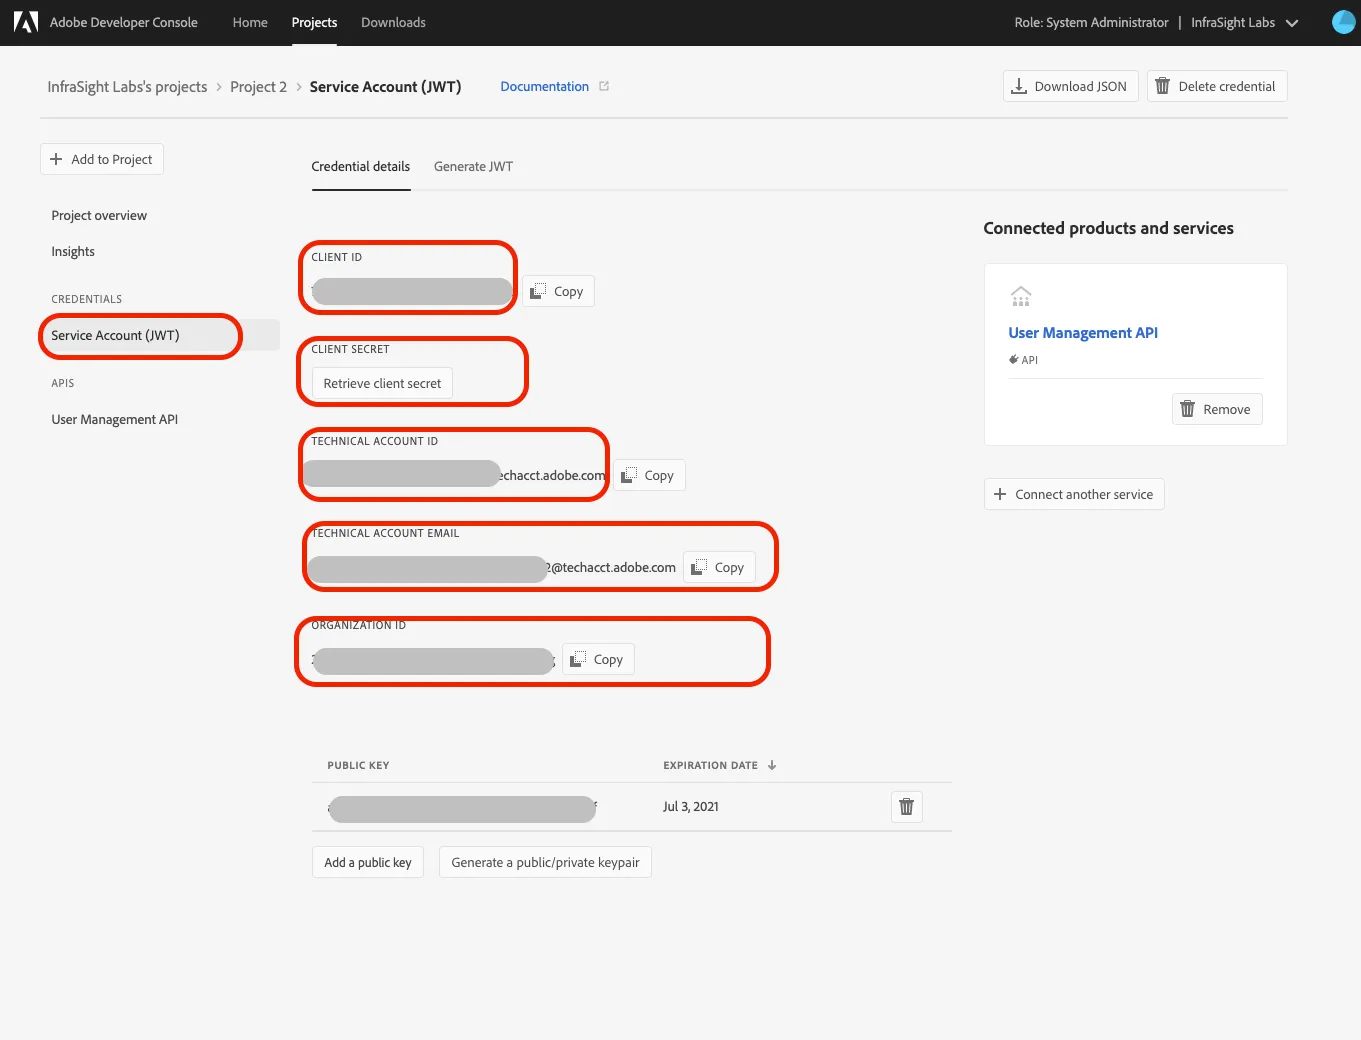Image resolution: width=1361 pixels, height=1040 pixels.
Task: Click Generate a public/private keypair
Action: (x=545, y=862)
